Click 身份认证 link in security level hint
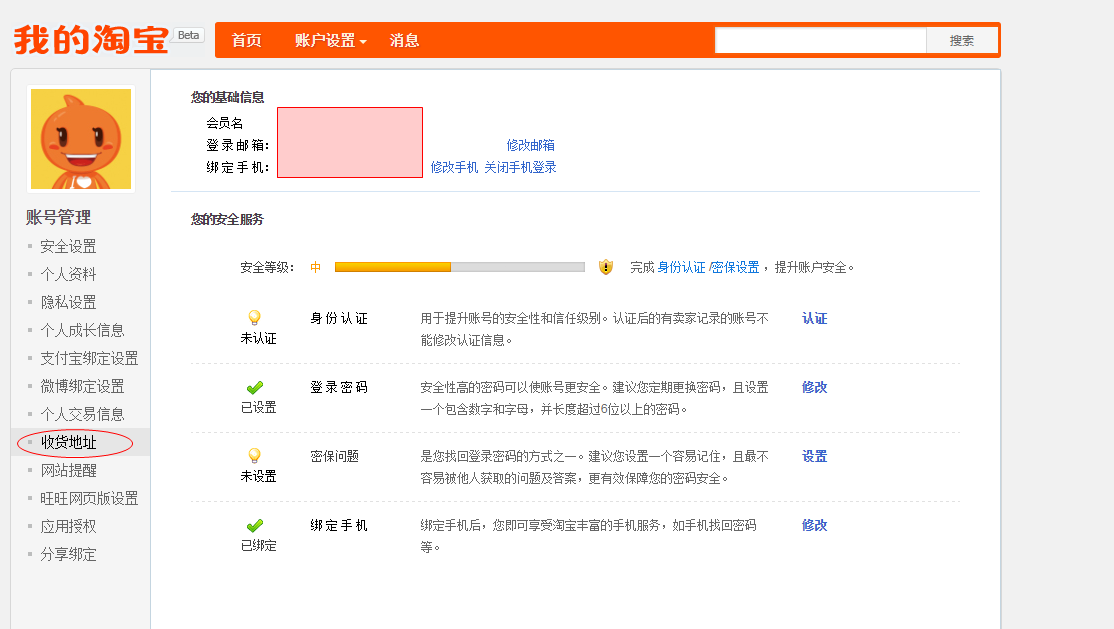1114x629 pixels. pos(681,267)
